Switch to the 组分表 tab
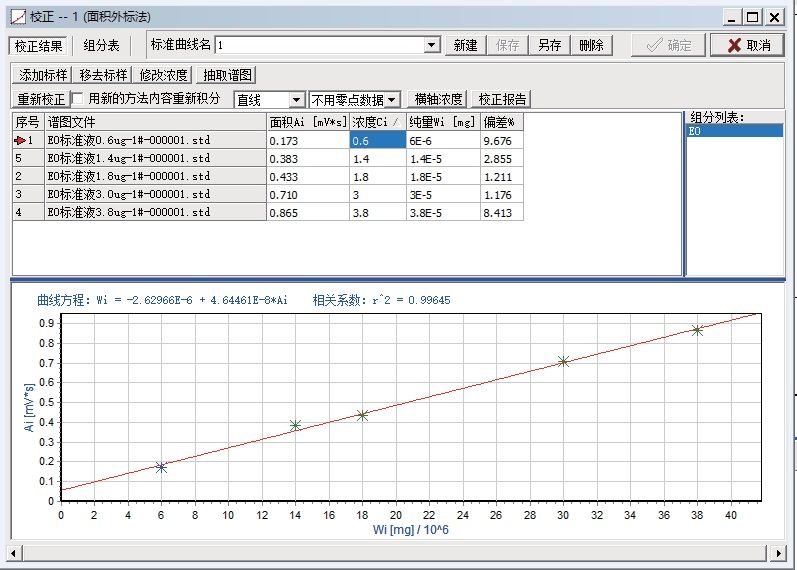The width and height of the screenshot is (797, 570). (101, 46)
